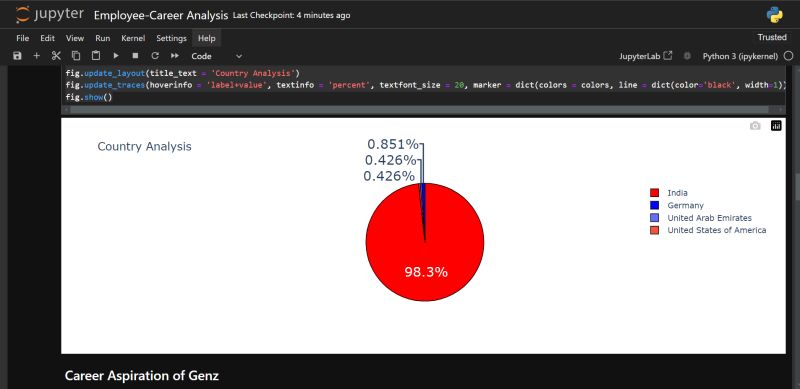Run the selected cell with the play icon

116,56
